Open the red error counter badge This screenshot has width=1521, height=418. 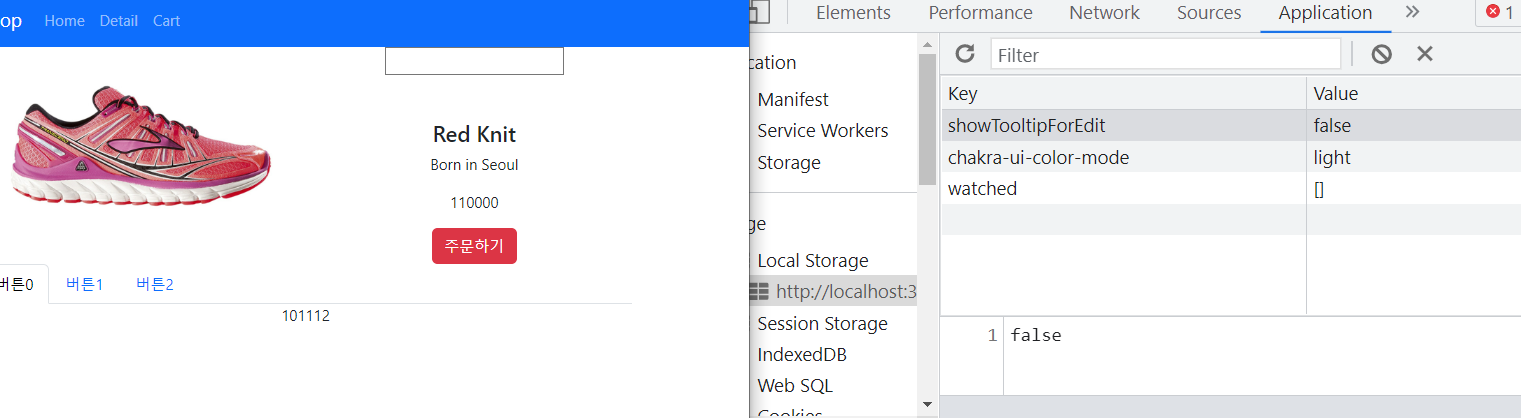1499,12
